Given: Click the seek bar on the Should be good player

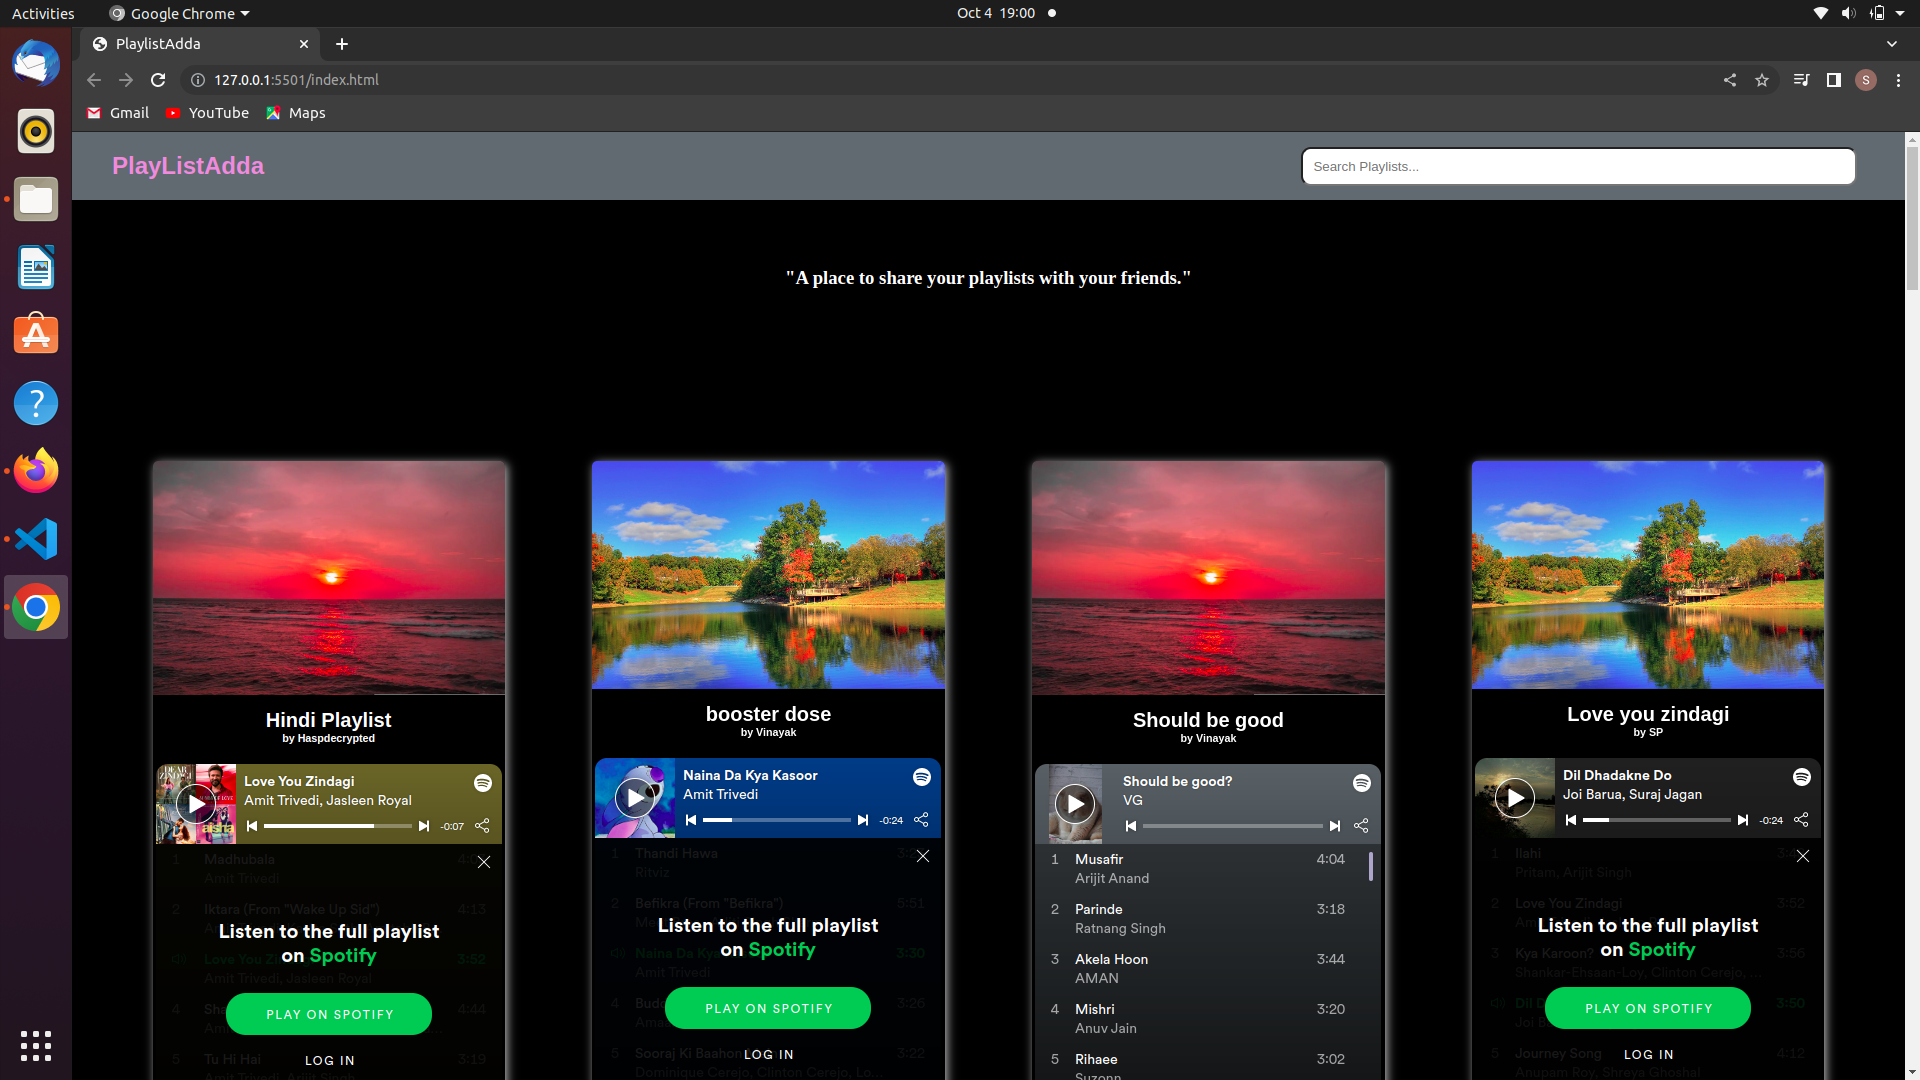Looking at the screenshot, I should (1230, 825).
